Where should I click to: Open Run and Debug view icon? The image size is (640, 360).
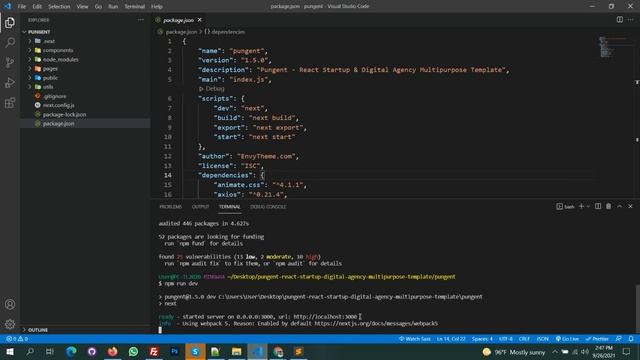10,82
